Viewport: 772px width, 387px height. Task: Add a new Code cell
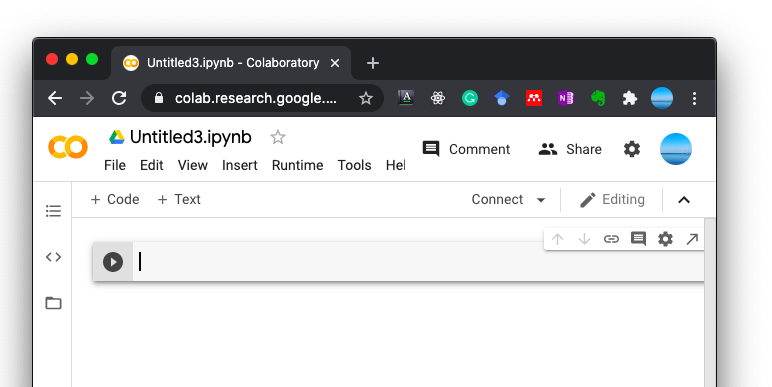115,199
